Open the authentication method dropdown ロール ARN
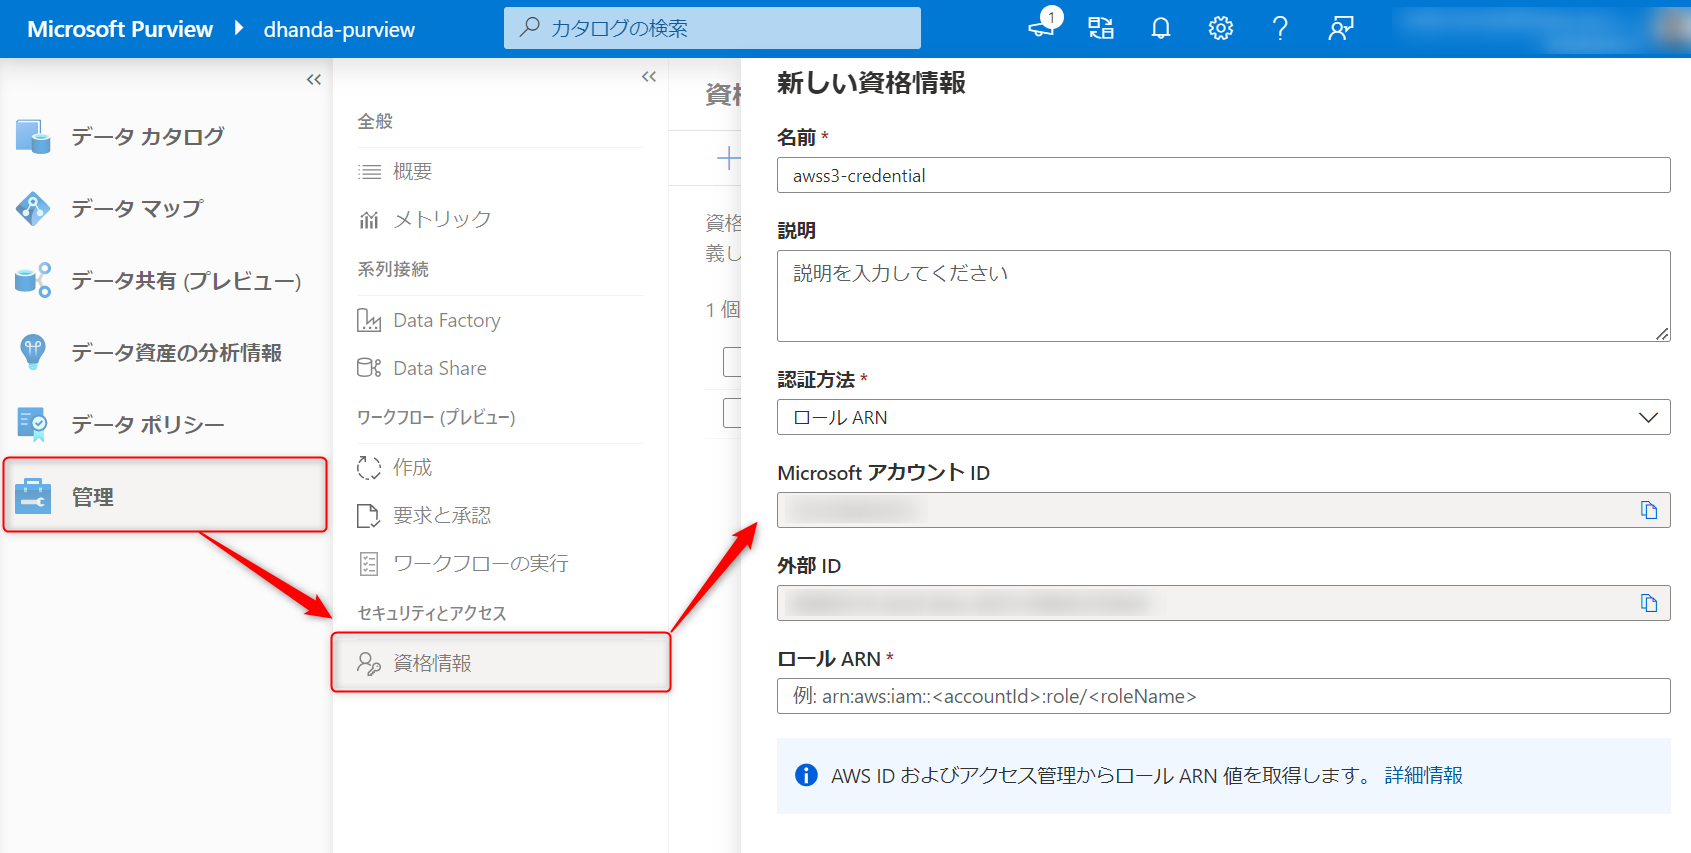Image resolution: width=1691 pixels, height=853 pixels. coord(1223,417)
